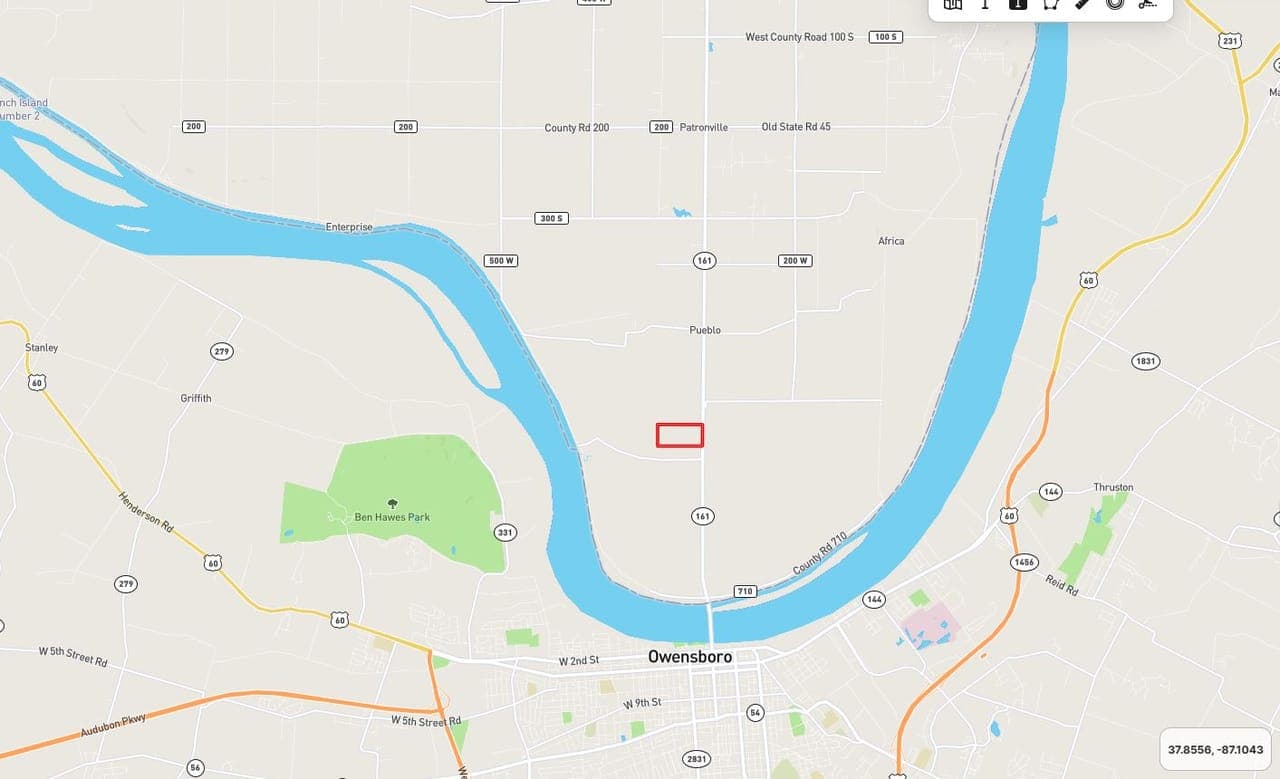Select the route path tool
The width and height of the screenshot is (1280, 779).
1147,4
